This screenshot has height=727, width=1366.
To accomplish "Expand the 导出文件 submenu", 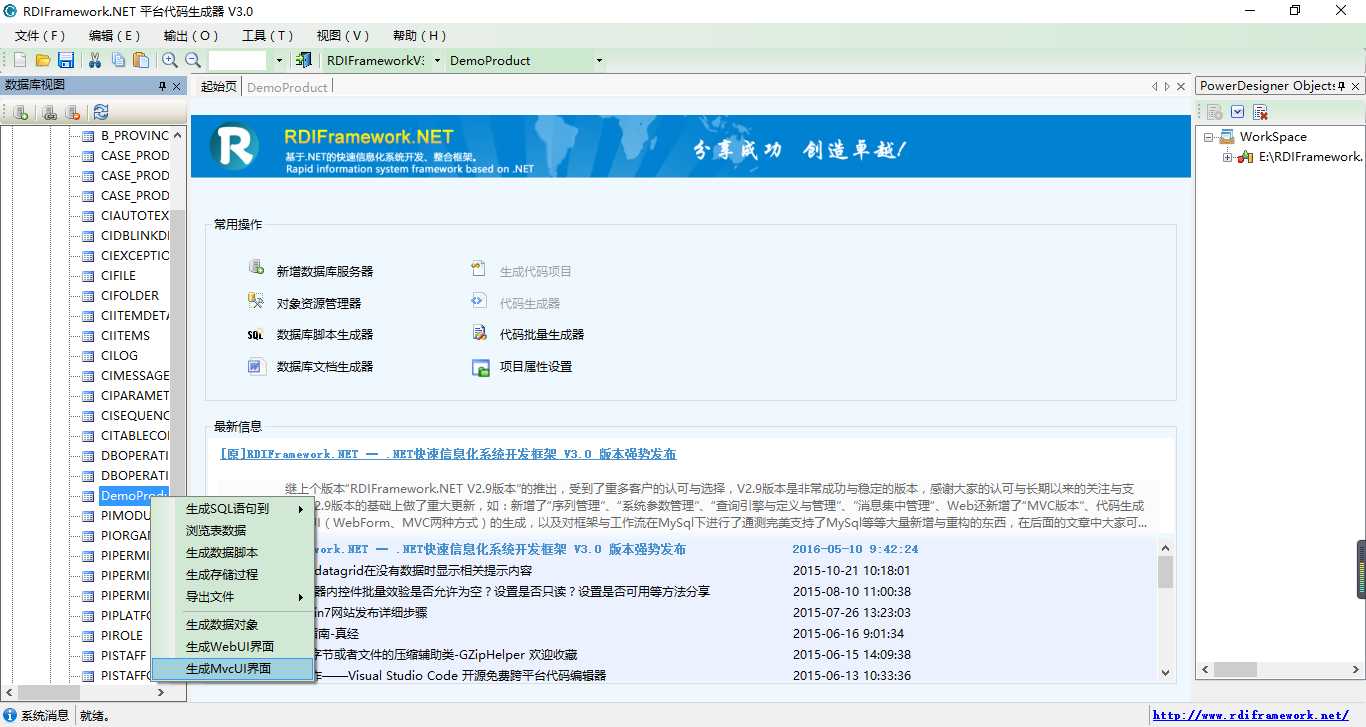I will tap(232, 597).
